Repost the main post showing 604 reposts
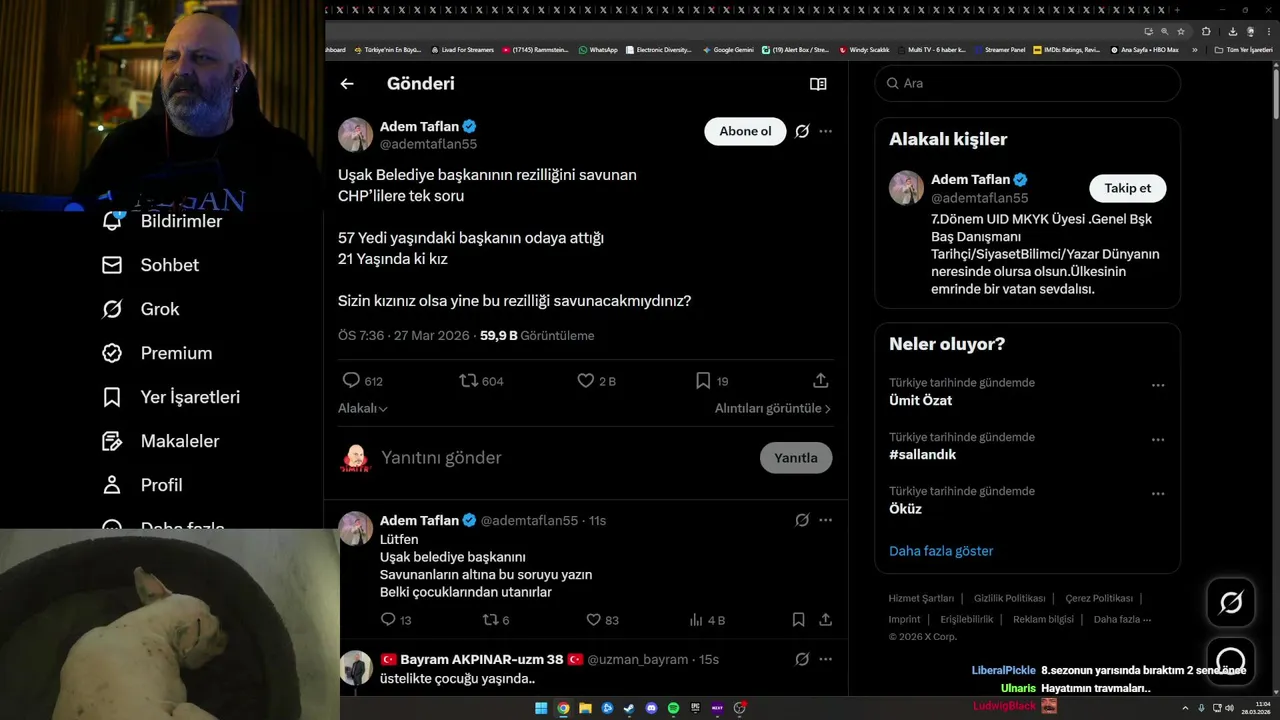Image resolution: width=1280 pixels, height=720 pixels. (481, 381)
